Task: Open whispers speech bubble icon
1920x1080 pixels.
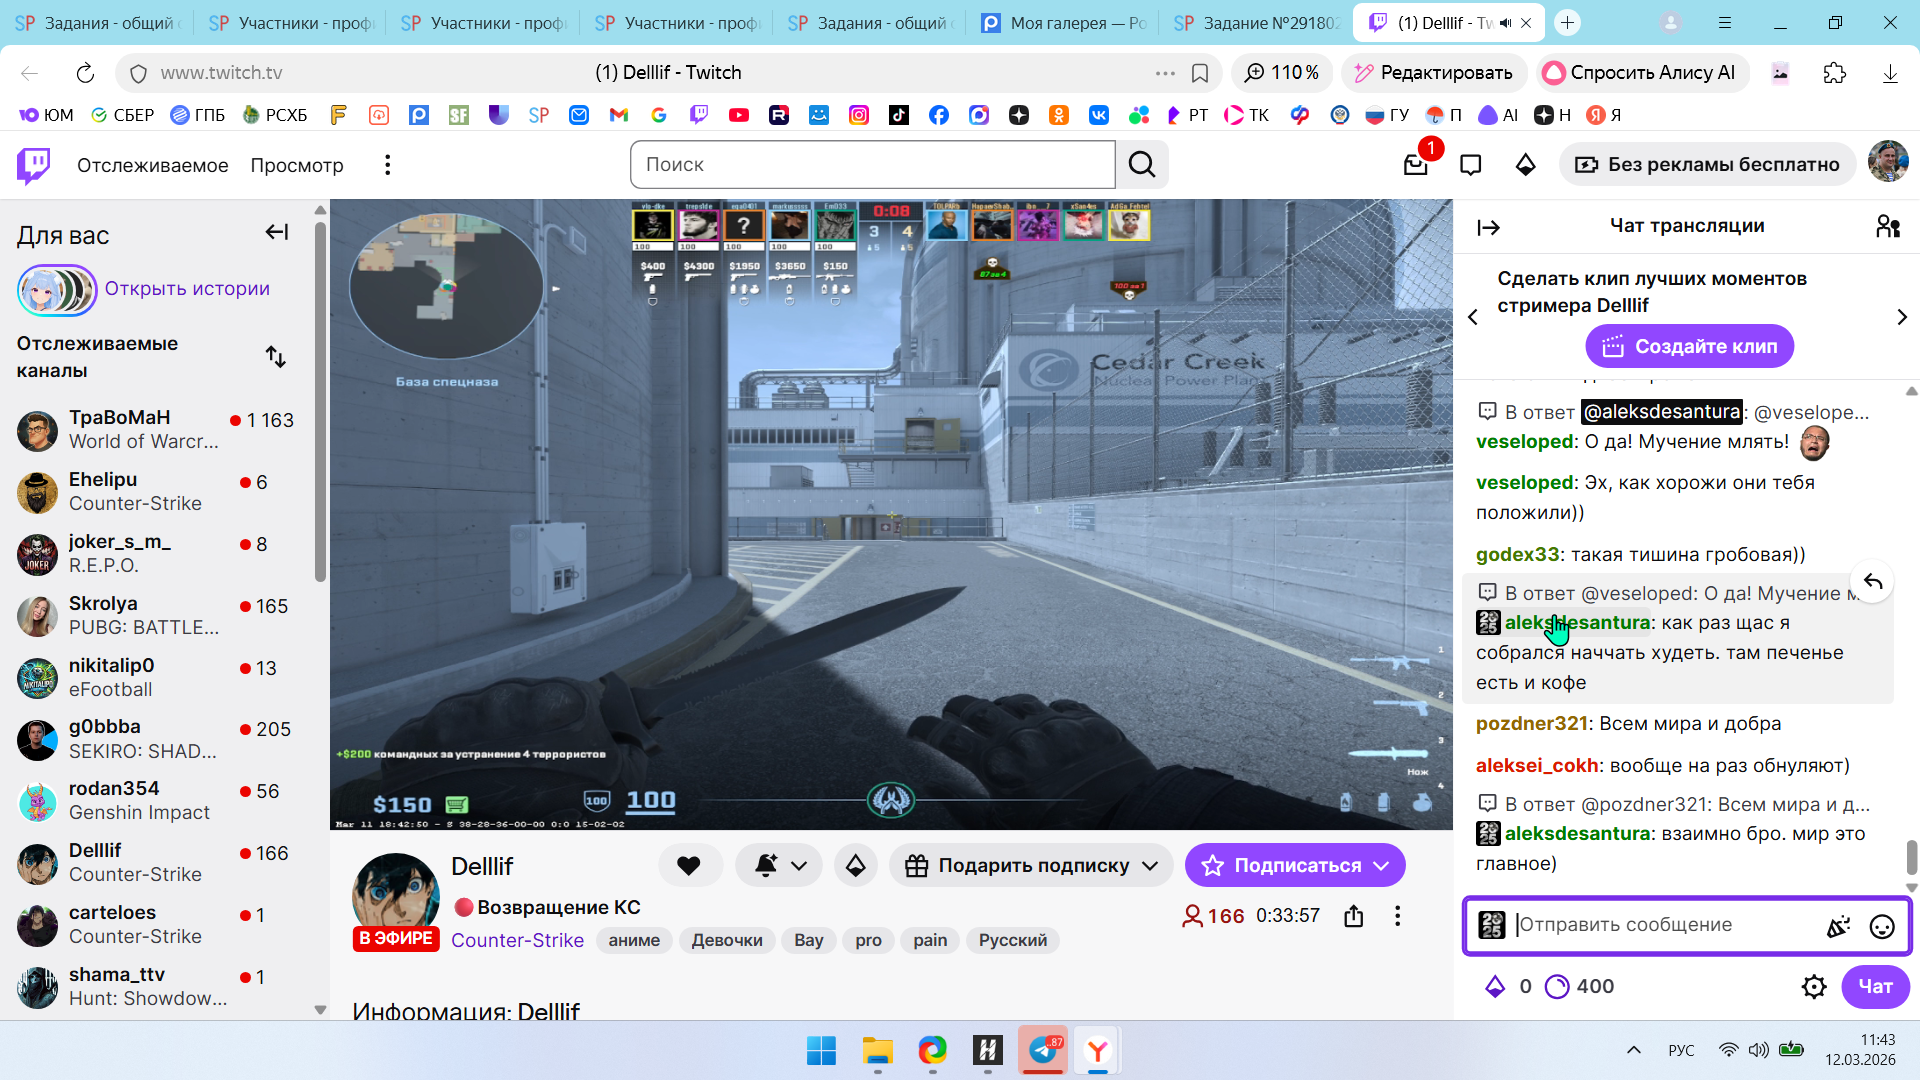Action: (1470, 165)
